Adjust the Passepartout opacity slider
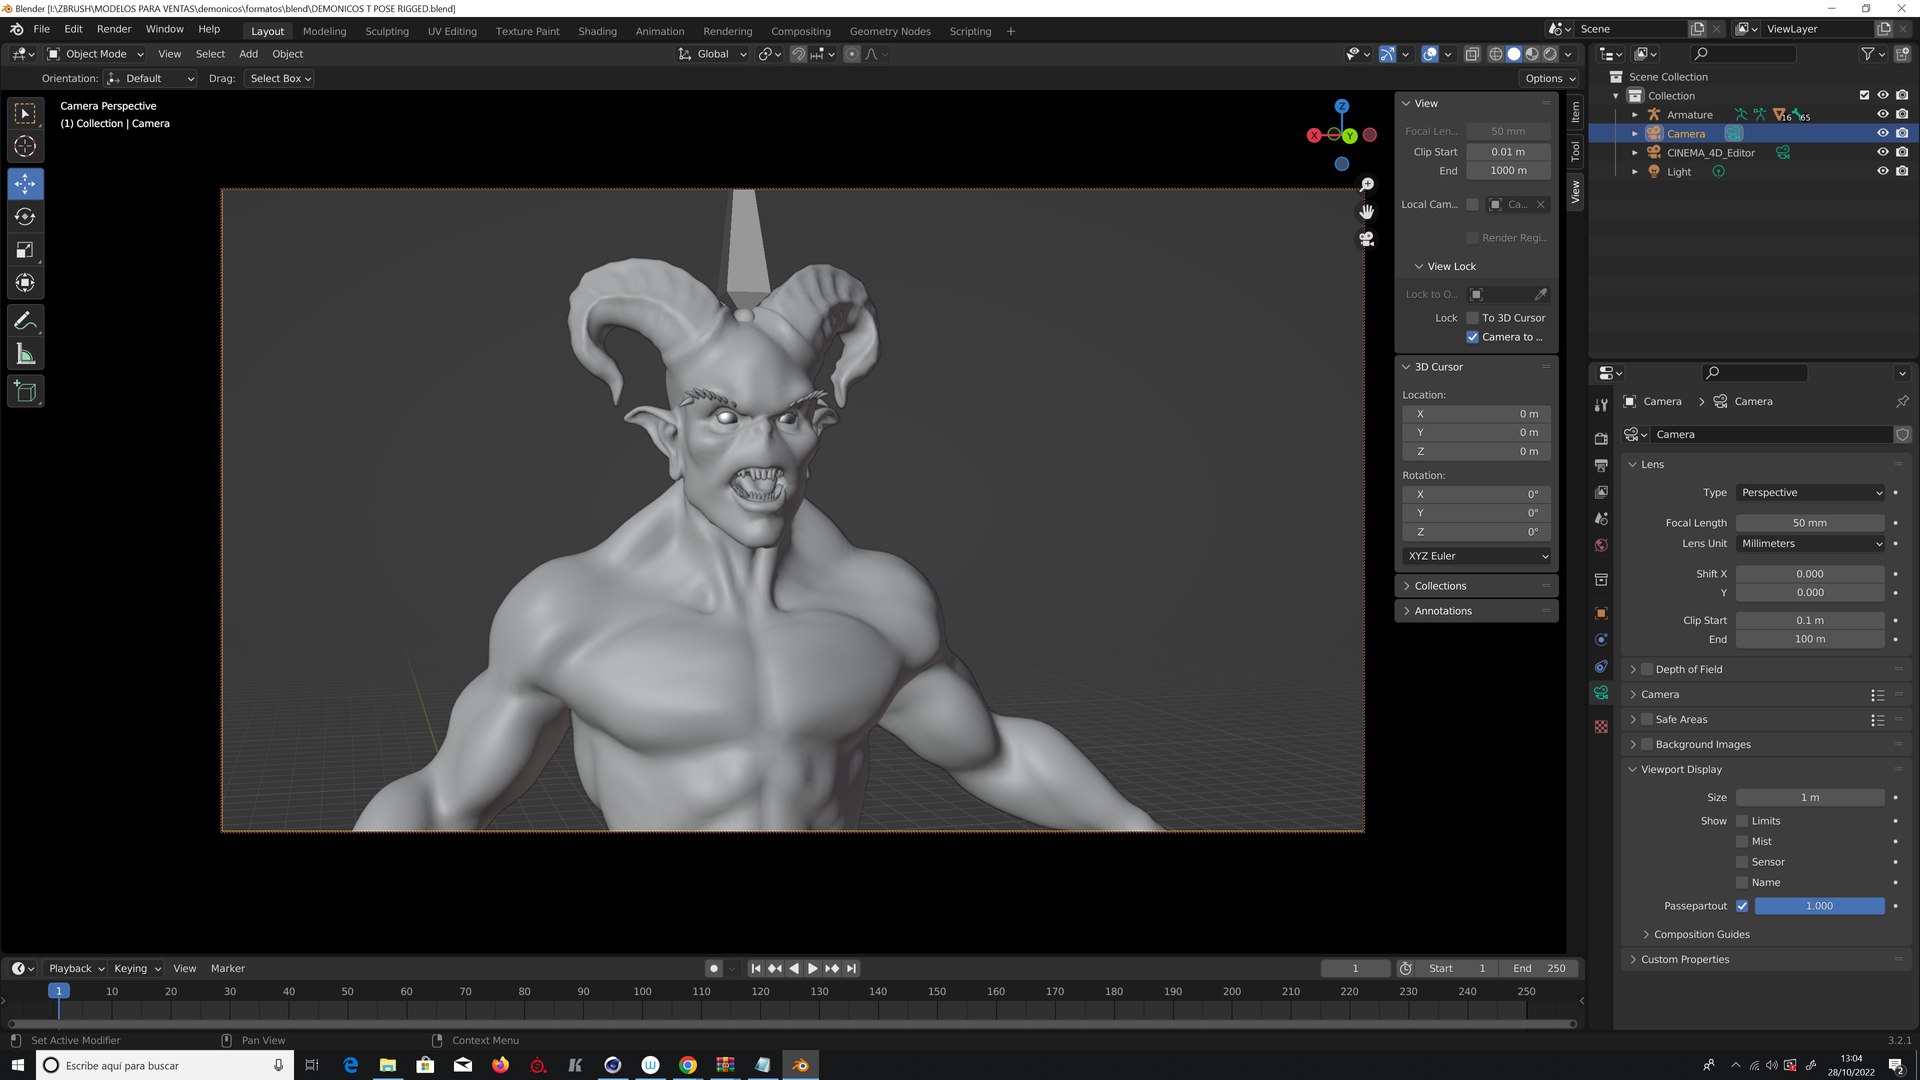The image size is (1920, 1080). pos(1819,906)
